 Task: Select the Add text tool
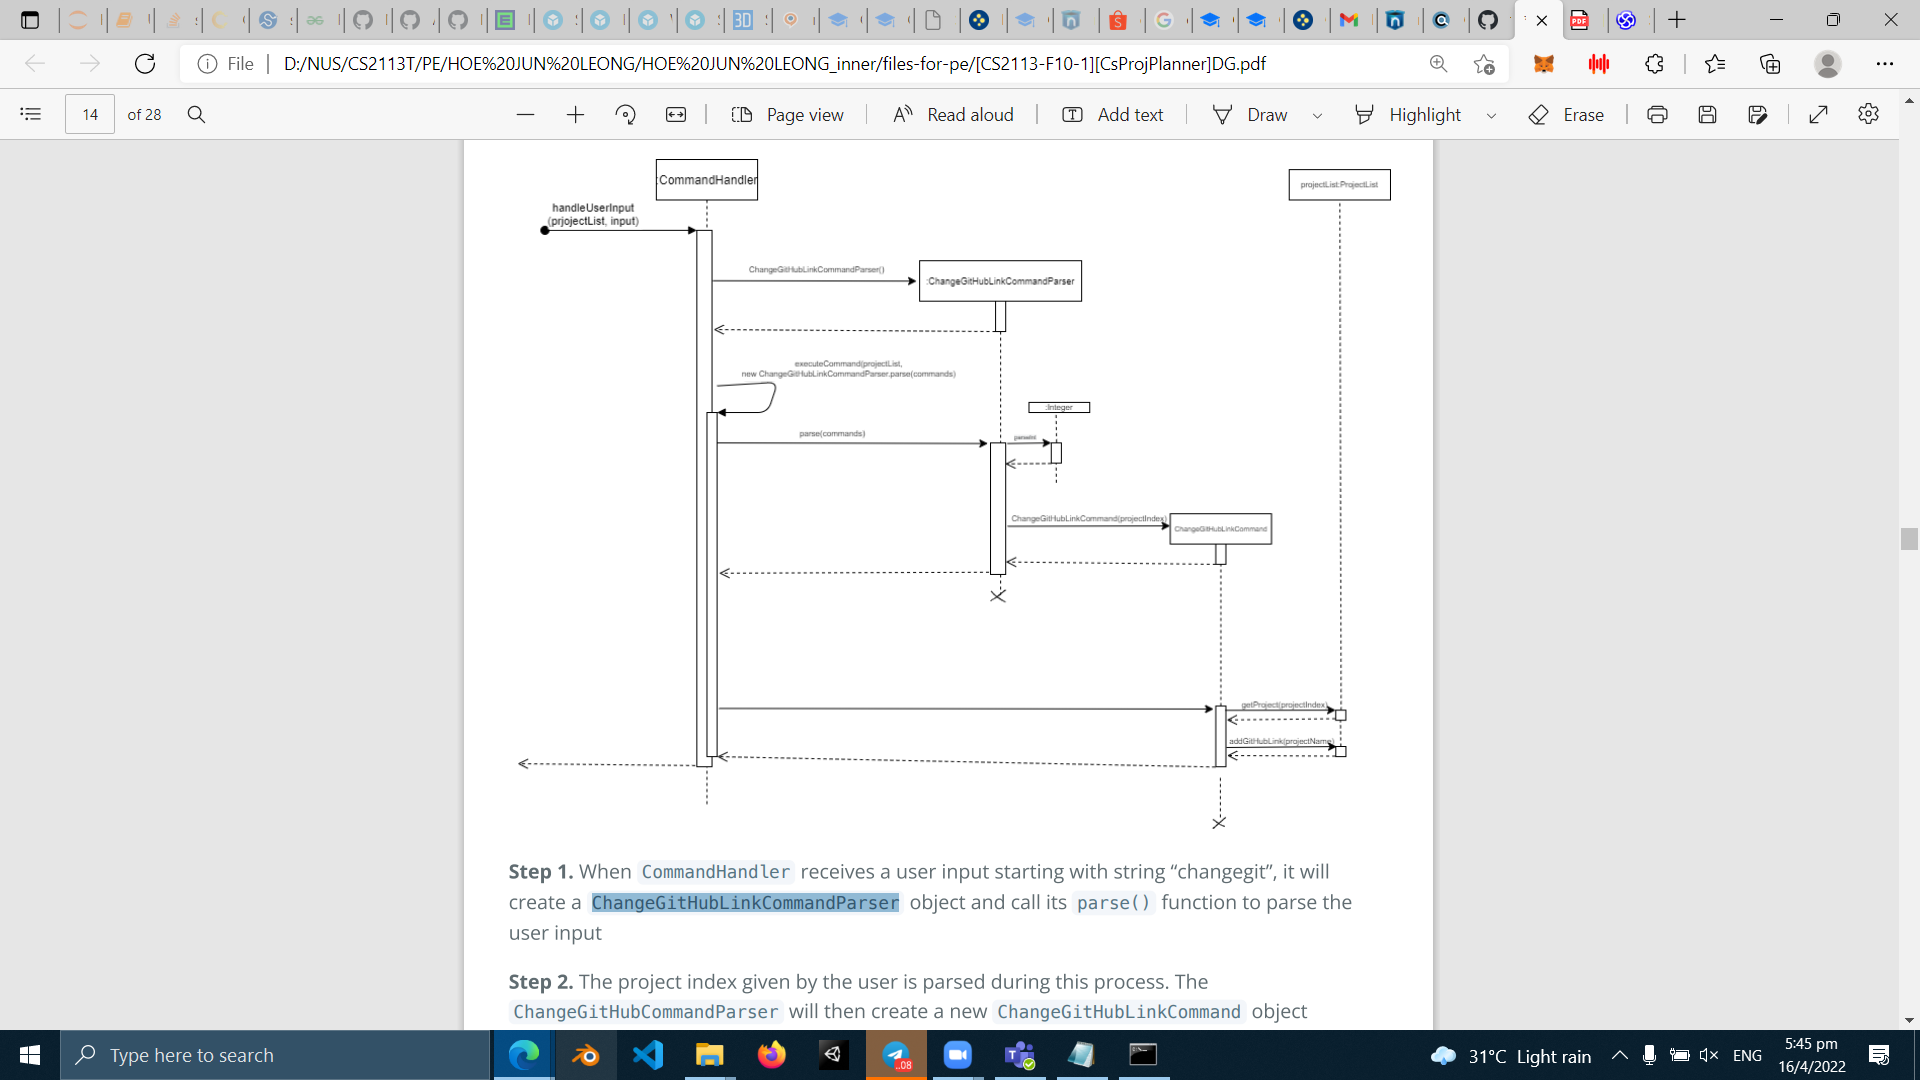coord(1112,114)
